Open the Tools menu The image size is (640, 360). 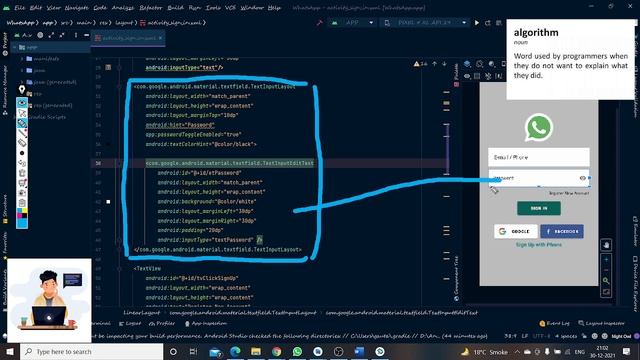tap(213, 8)
